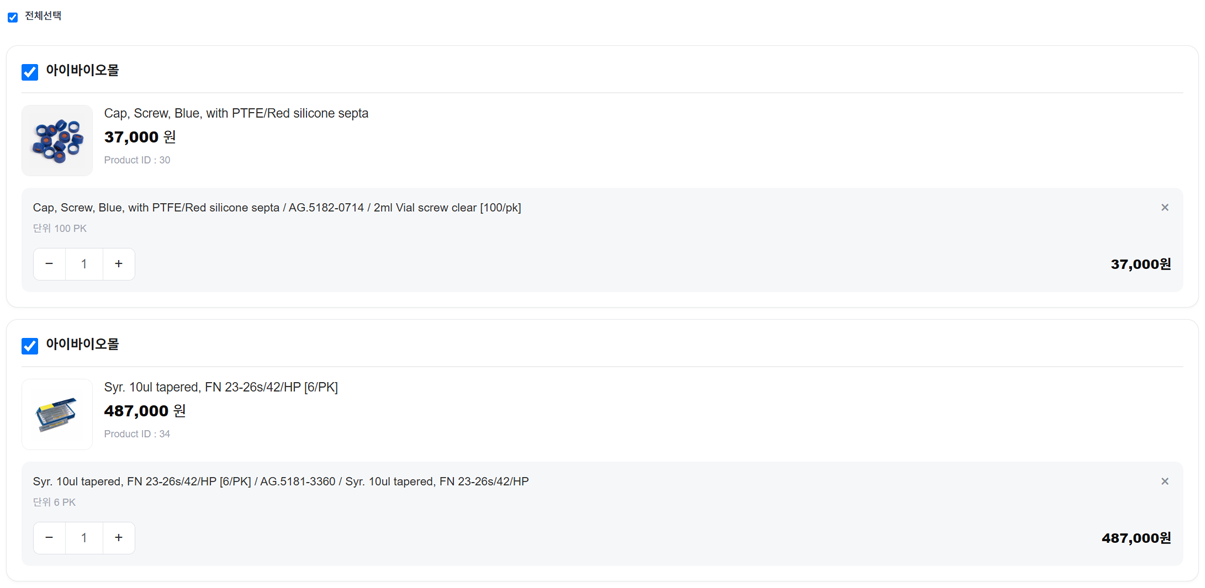The height and width of the screenshot is (588, 1205).
Task: Focus the quantity field for Cap Screw item
Action: [x=84, y=264]
